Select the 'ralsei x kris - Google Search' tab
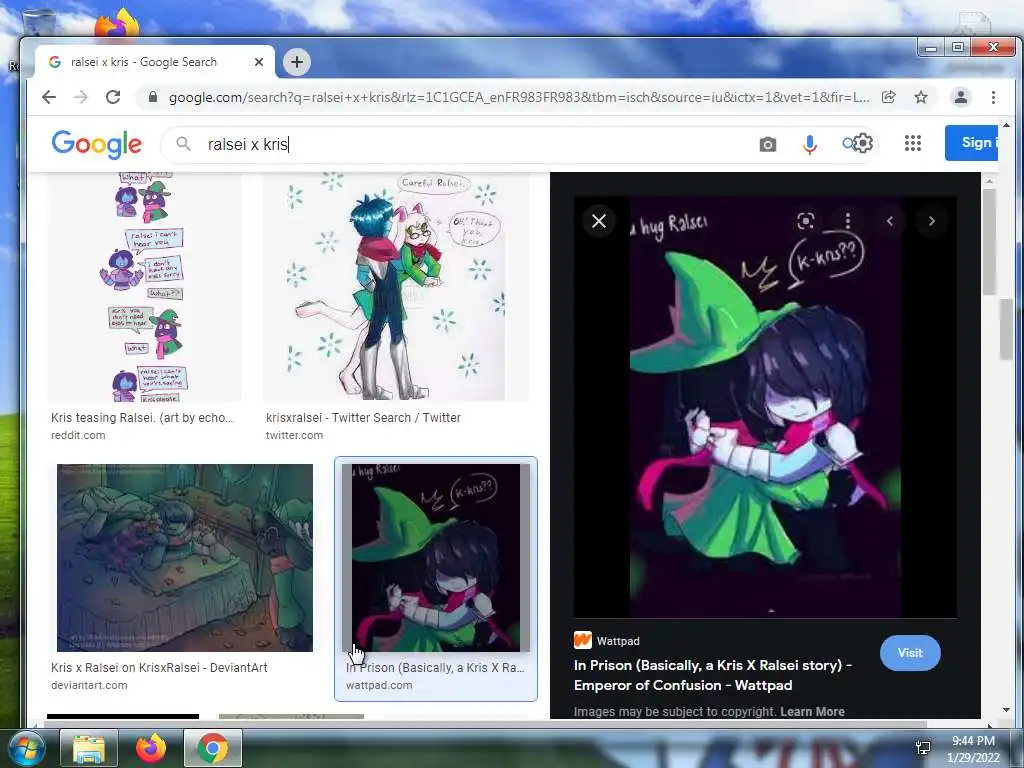Viewport: 1024px width, 768px height. pyautogui.click(x=155, y=62)
